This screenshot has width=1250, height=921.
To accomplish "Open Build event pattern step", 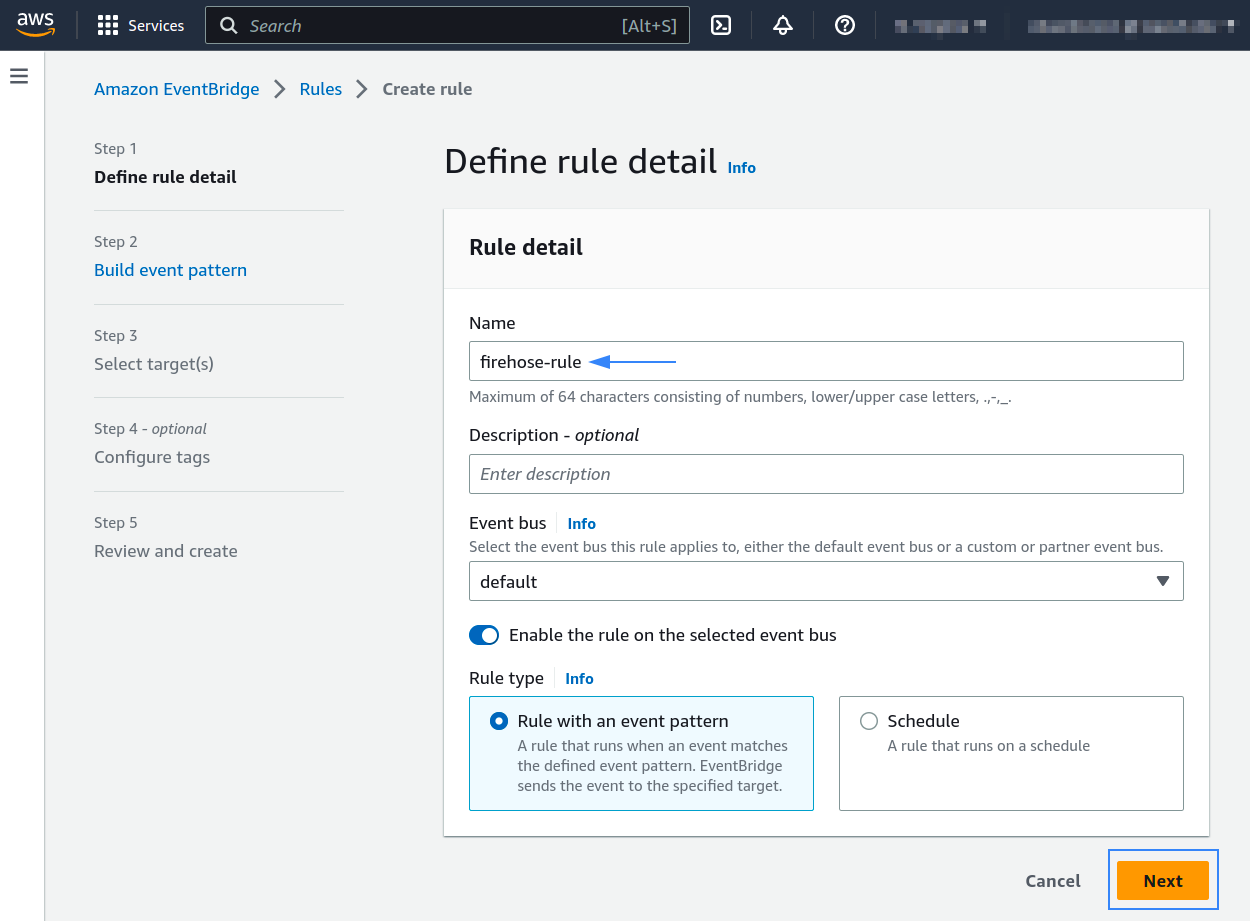I will point(170,270).
